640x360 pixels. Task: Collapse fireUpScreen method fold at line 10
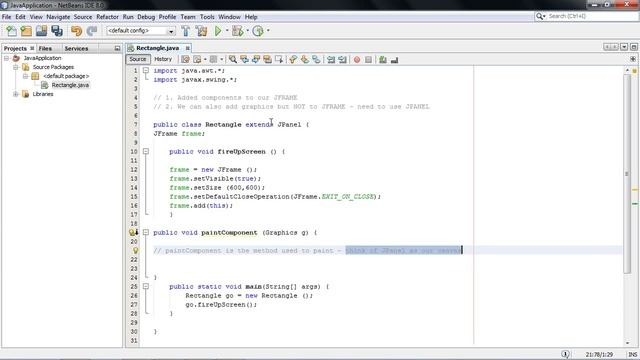[x=146, y=151]
